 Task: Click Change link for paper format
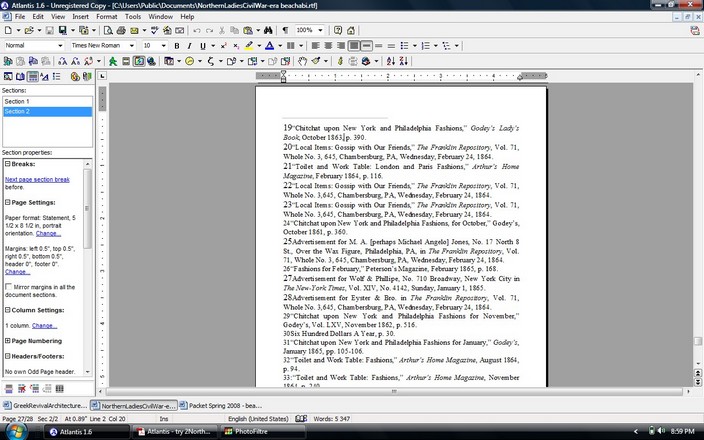point(48,233)
